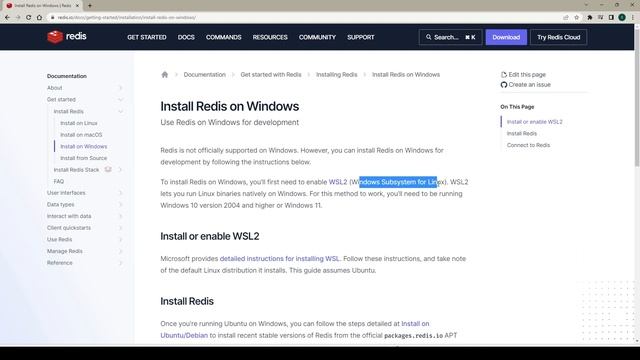The width and height of the screenshot is (640, 360).
Task: Click Edit this page link
Action: (x=523, y=75)
